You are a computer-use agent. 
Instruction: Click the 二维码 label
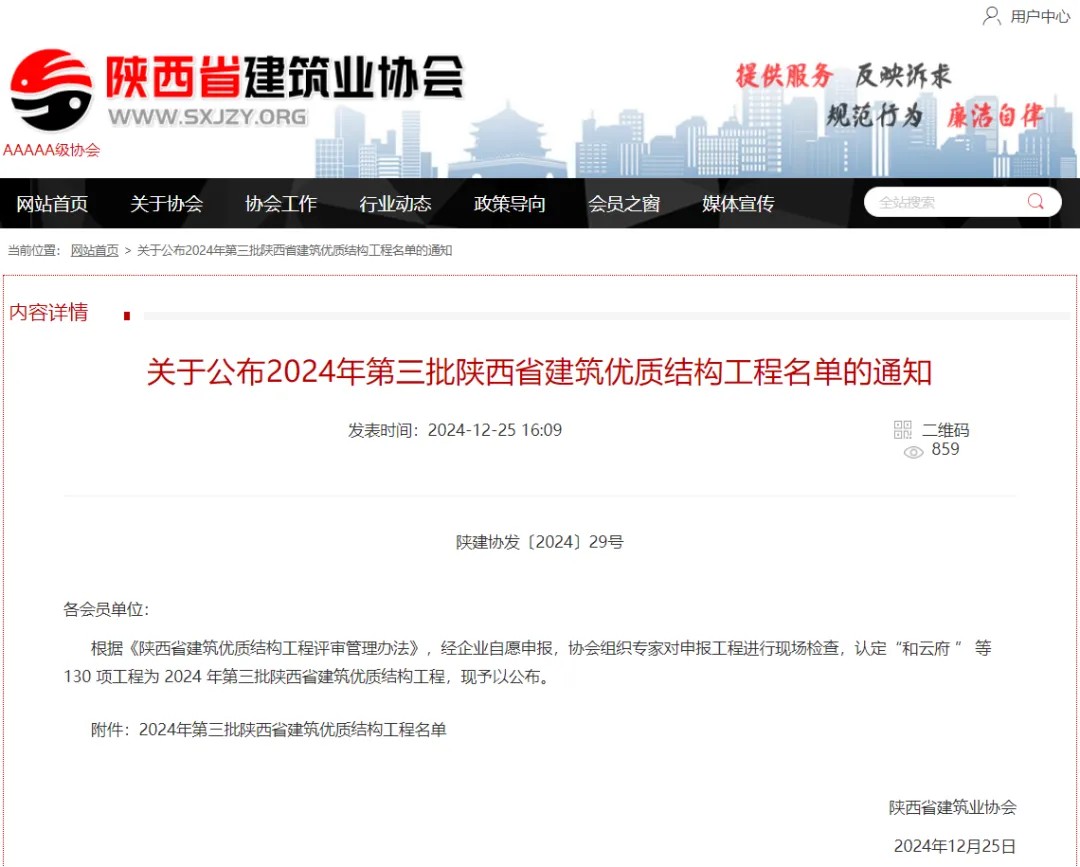tap(946, 430)
